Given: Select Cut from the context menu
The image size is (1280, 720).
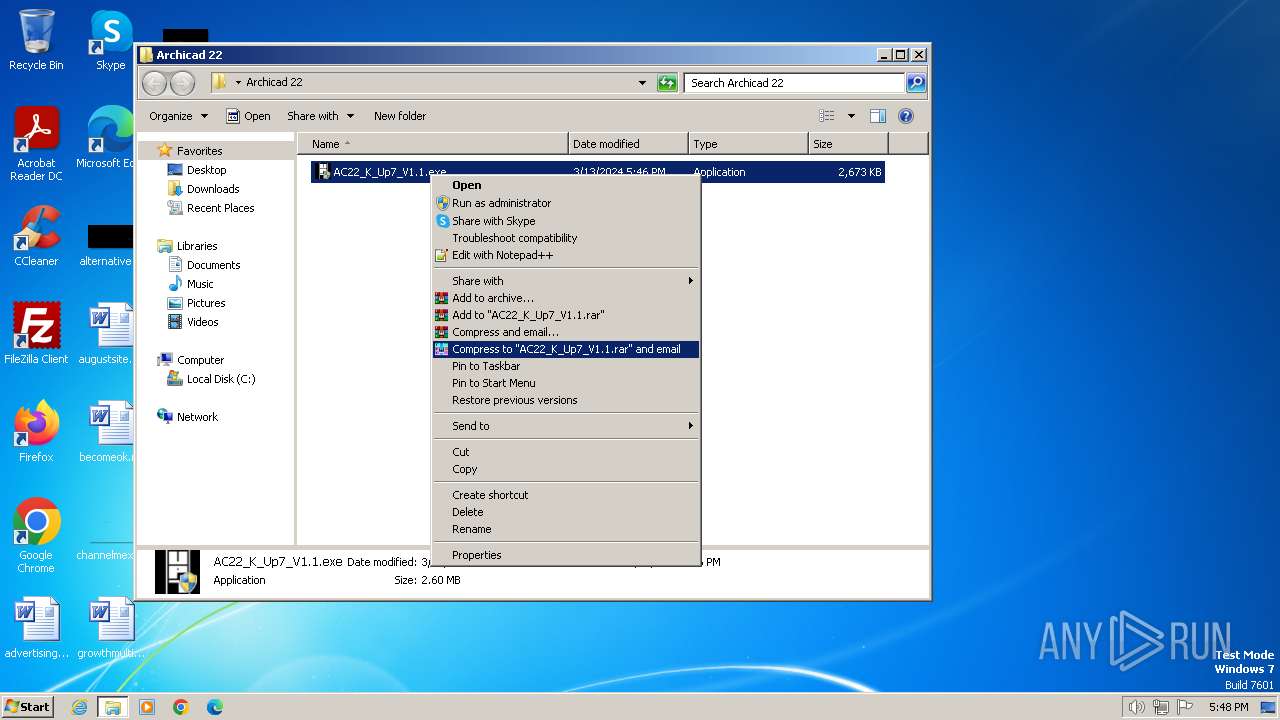Looking at the screenshot, I should click(x=566, y=452).
